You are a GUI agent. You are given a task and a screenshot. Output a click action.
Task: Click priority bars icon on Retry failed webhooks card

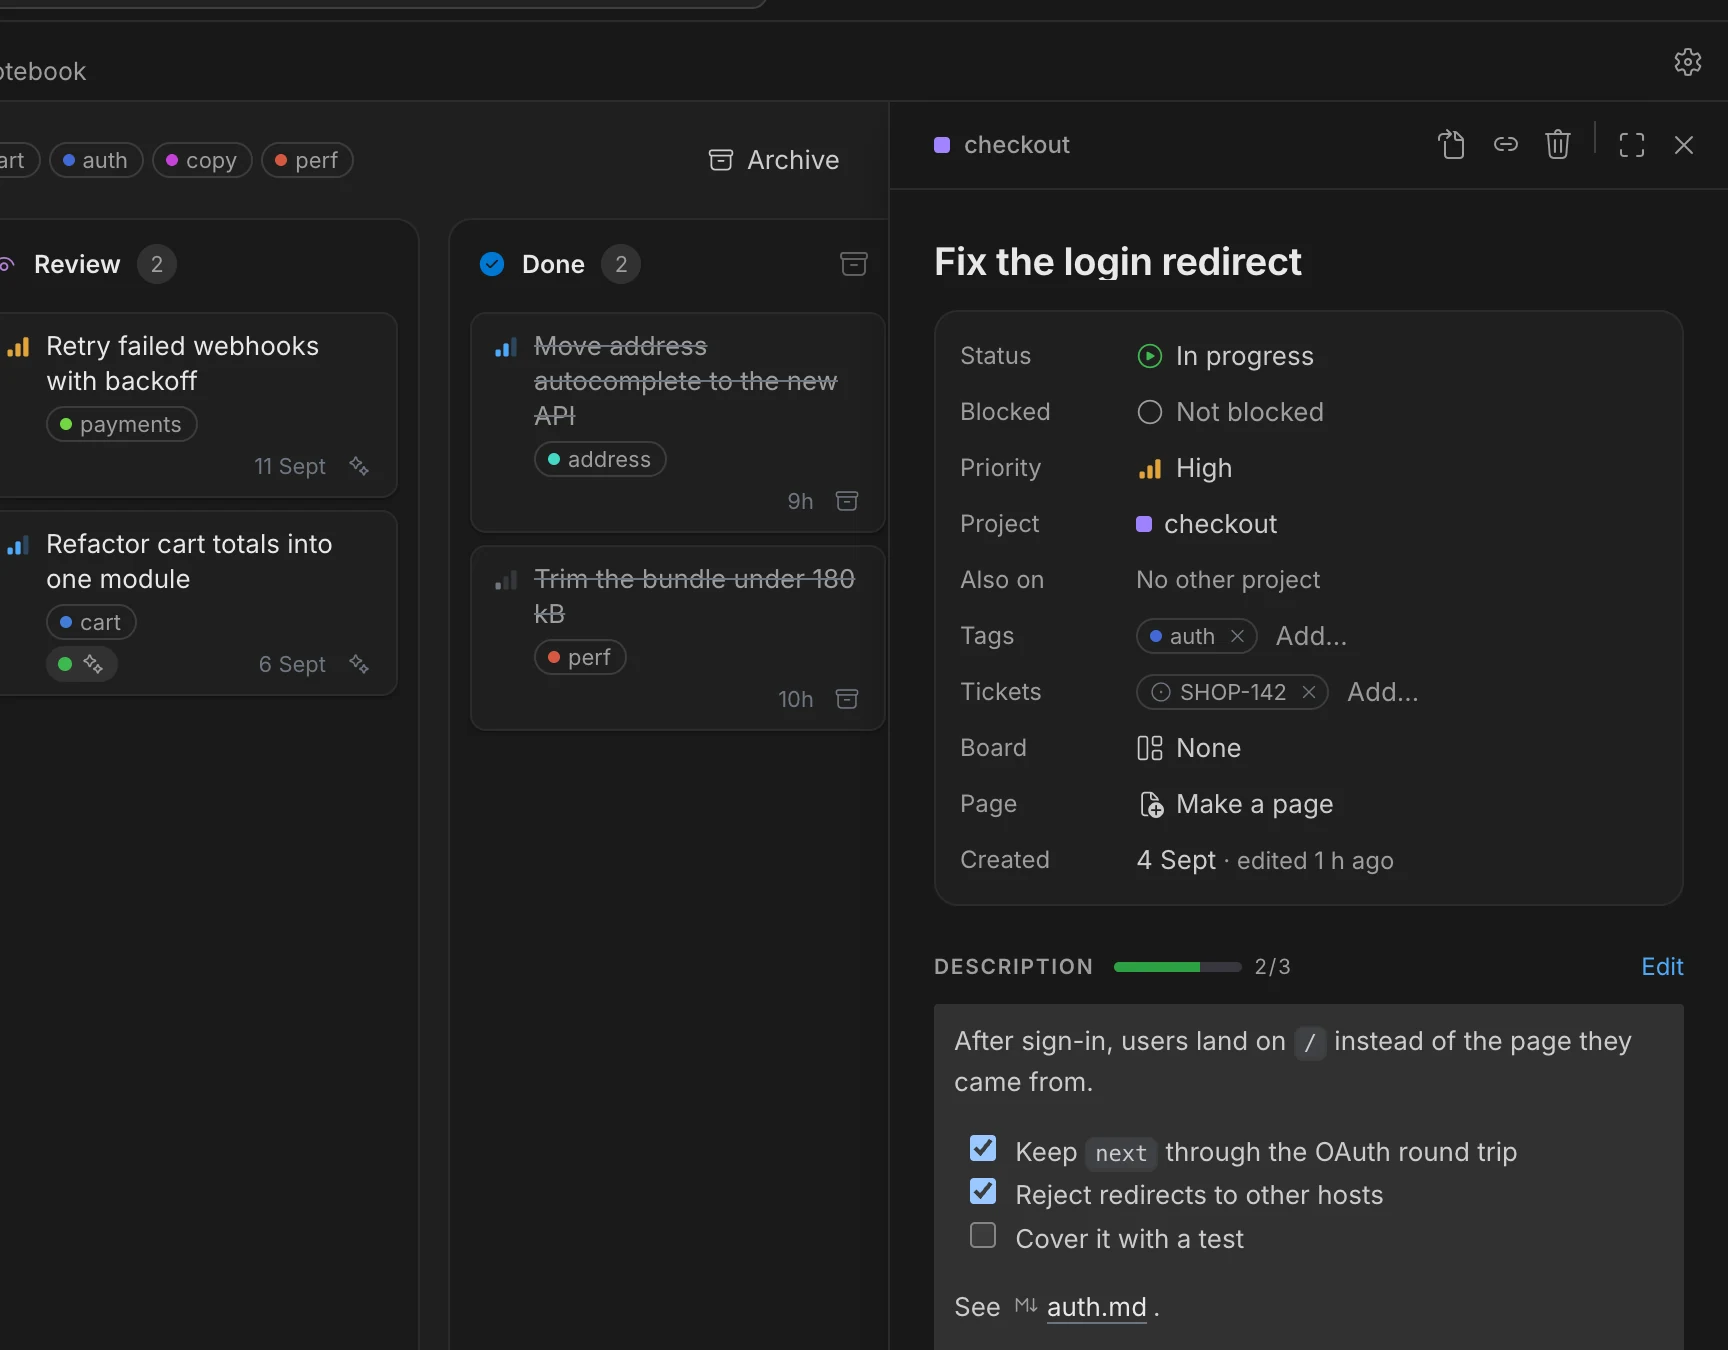(18, 347)
